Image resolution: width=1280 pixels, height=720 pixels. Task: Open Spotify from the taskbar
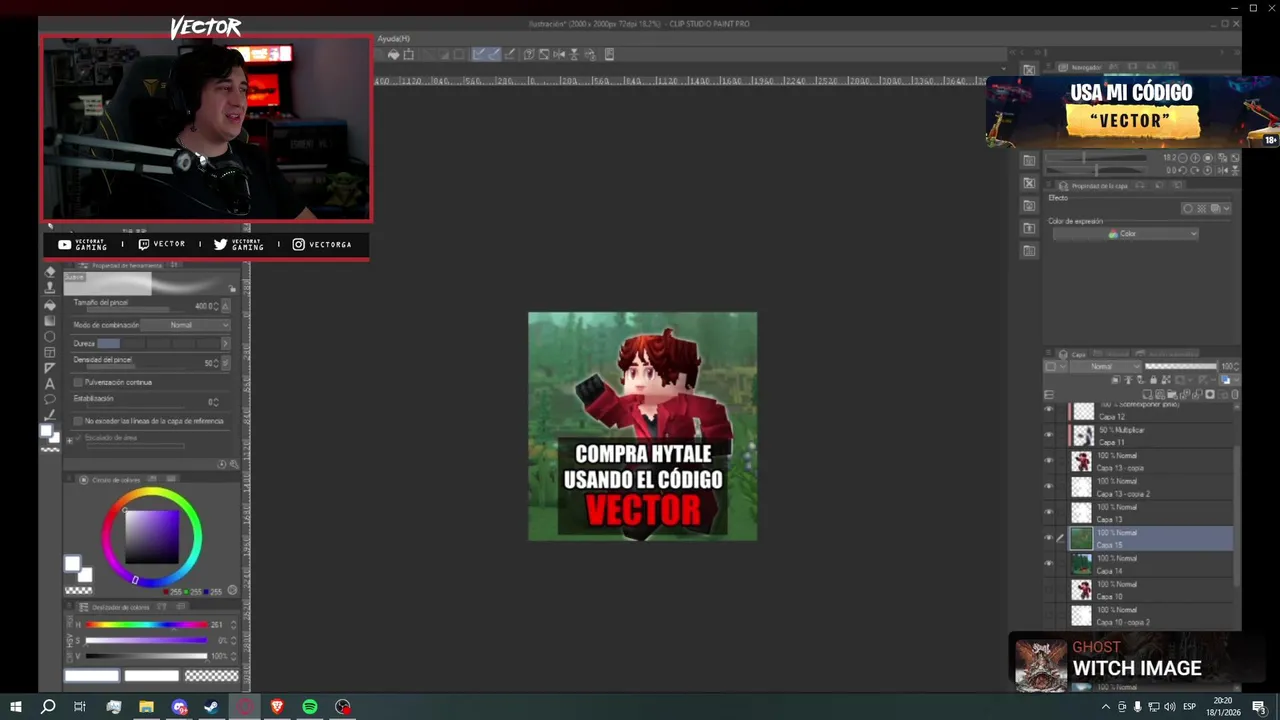click(310, 707)
